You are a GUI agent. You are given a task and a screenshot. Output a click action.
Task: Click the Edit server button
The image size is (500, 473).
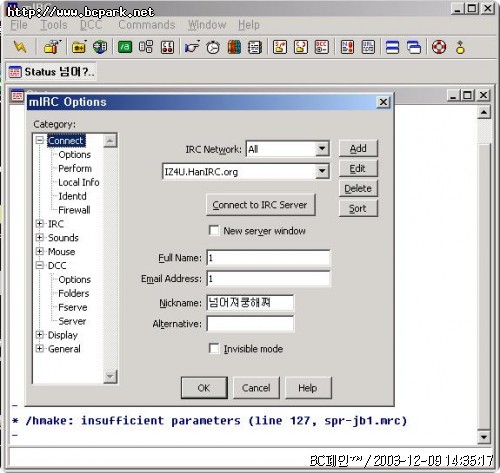[358, 168]
